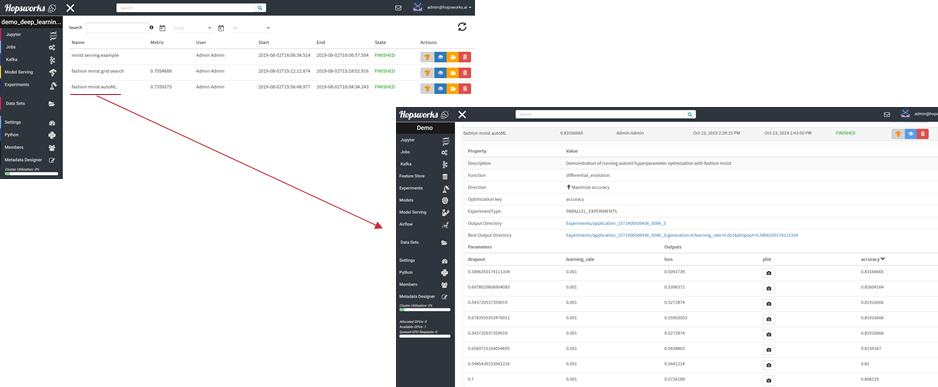
Task: Click the magnifier in demo_deep_learning top search
Action: click(260, 8)
